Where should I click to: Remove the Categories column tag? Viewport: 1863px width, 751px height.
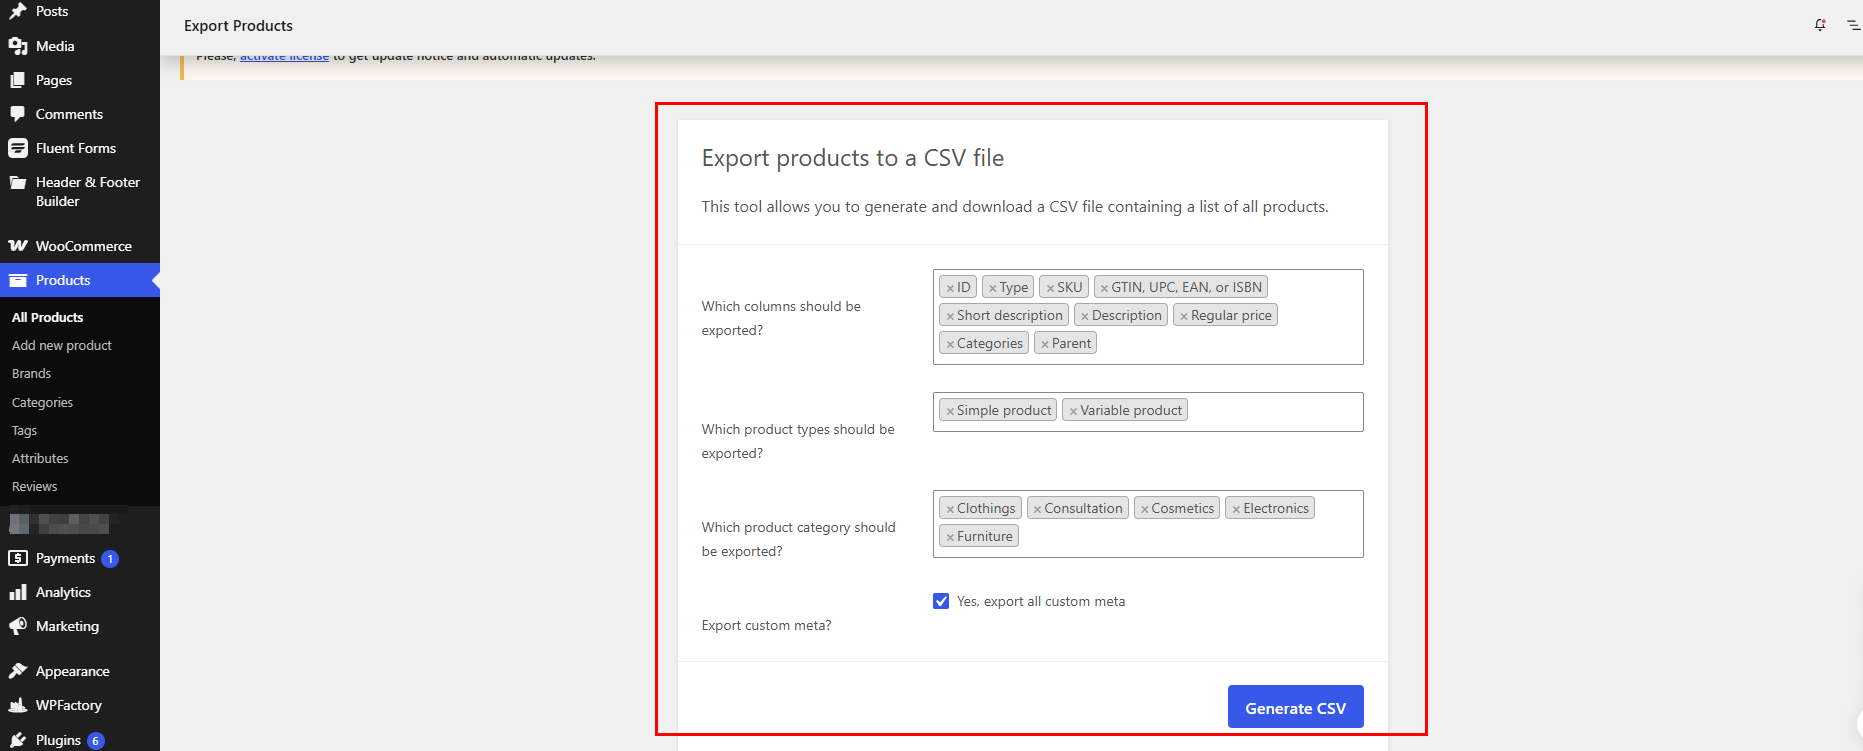pos(950,344)
